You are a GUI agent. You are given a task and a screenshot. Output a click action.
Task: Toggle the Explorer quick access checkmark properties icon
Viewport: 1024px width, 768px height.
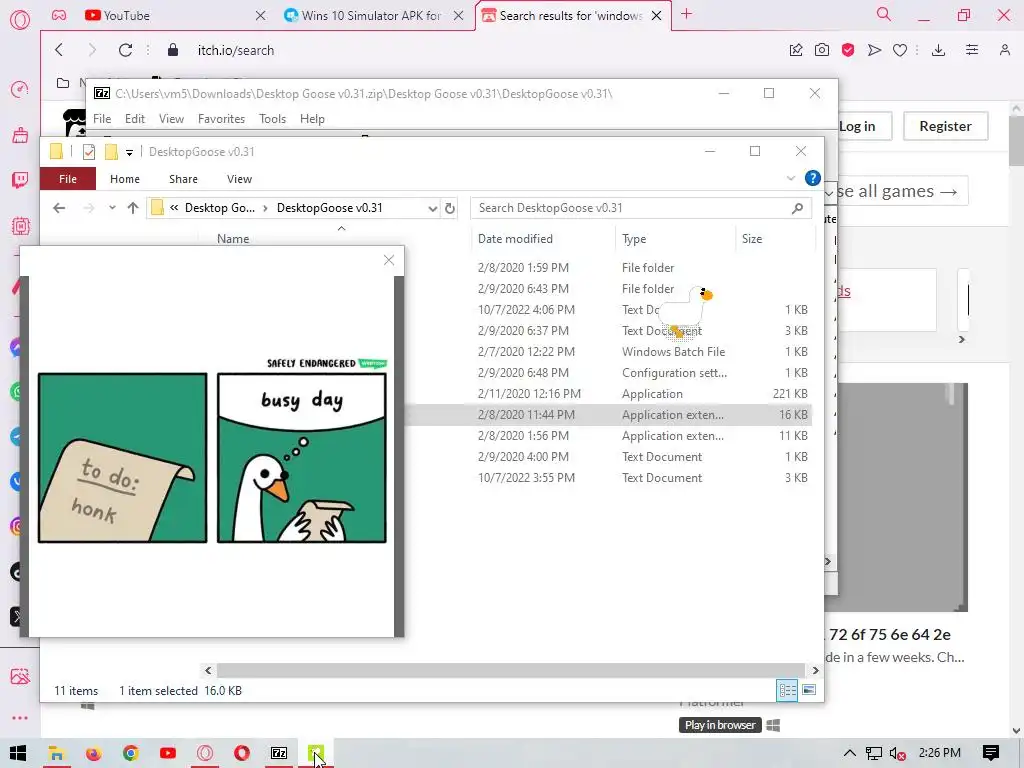pos(89,152)
